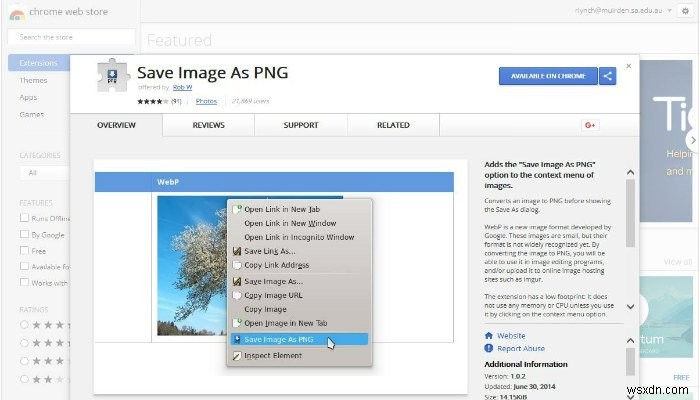The height and width of the screenshot is (400, 700).
Task: Click the share icon button
Action: click(x=608, y=76)
